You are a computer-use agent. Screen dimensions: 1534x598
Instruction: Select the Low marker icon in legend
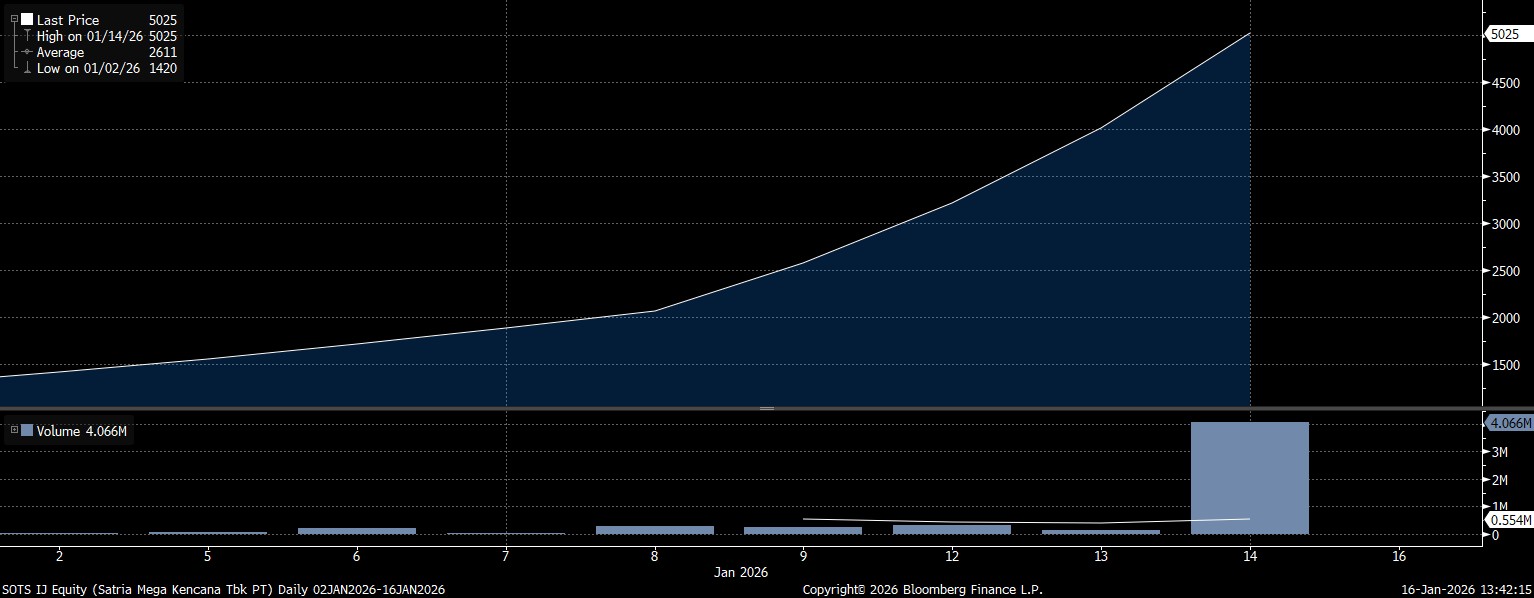point(26,69)
